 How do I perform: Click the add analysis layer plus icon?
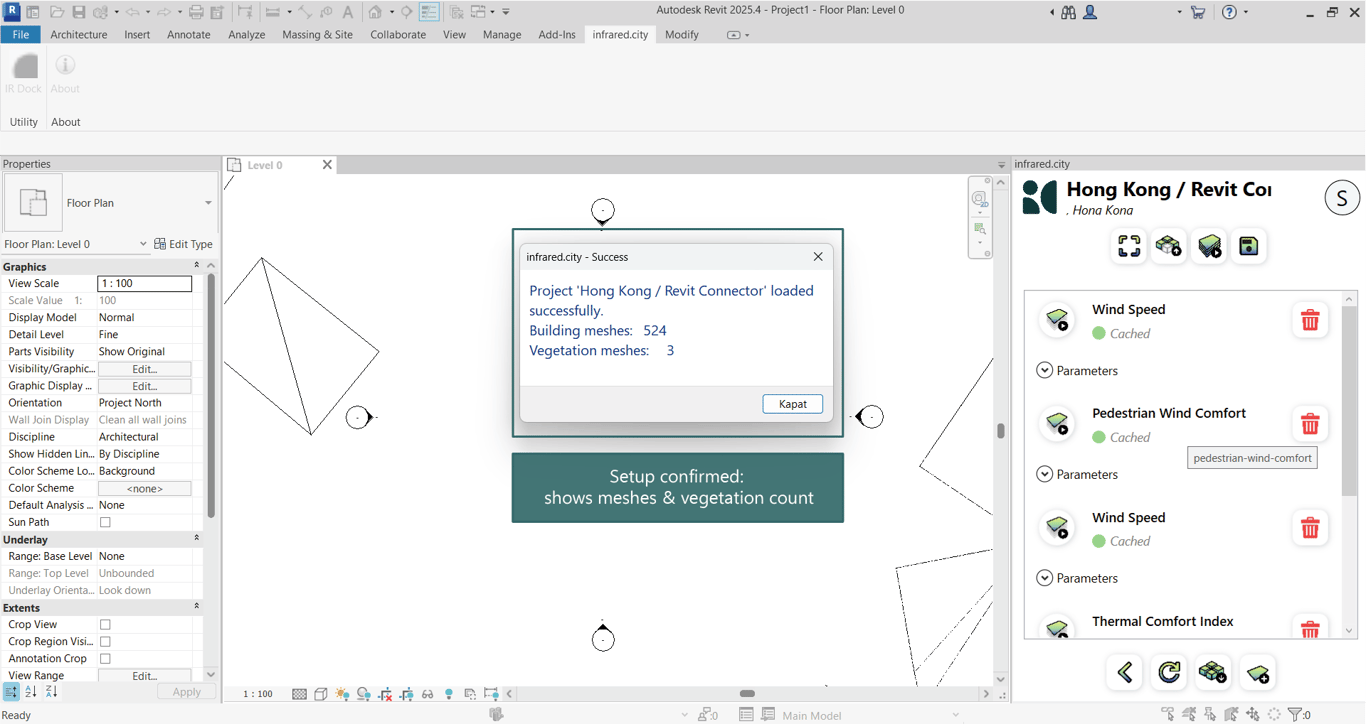tap(1258, 672)
